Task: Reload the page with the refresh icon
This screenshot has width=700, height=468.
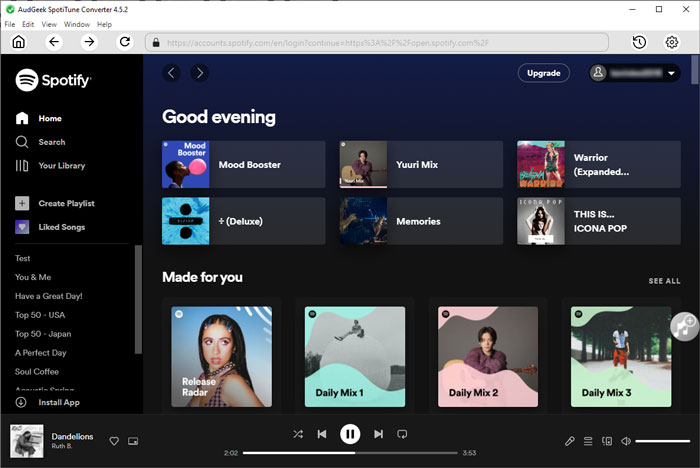Action: [125, 42]
